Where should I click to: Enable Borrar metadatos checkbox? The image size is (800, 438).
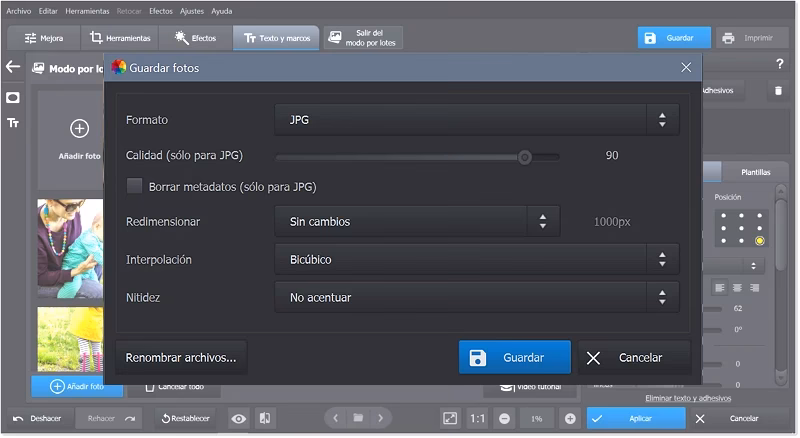pyautogui.click(x=134, y=186)
